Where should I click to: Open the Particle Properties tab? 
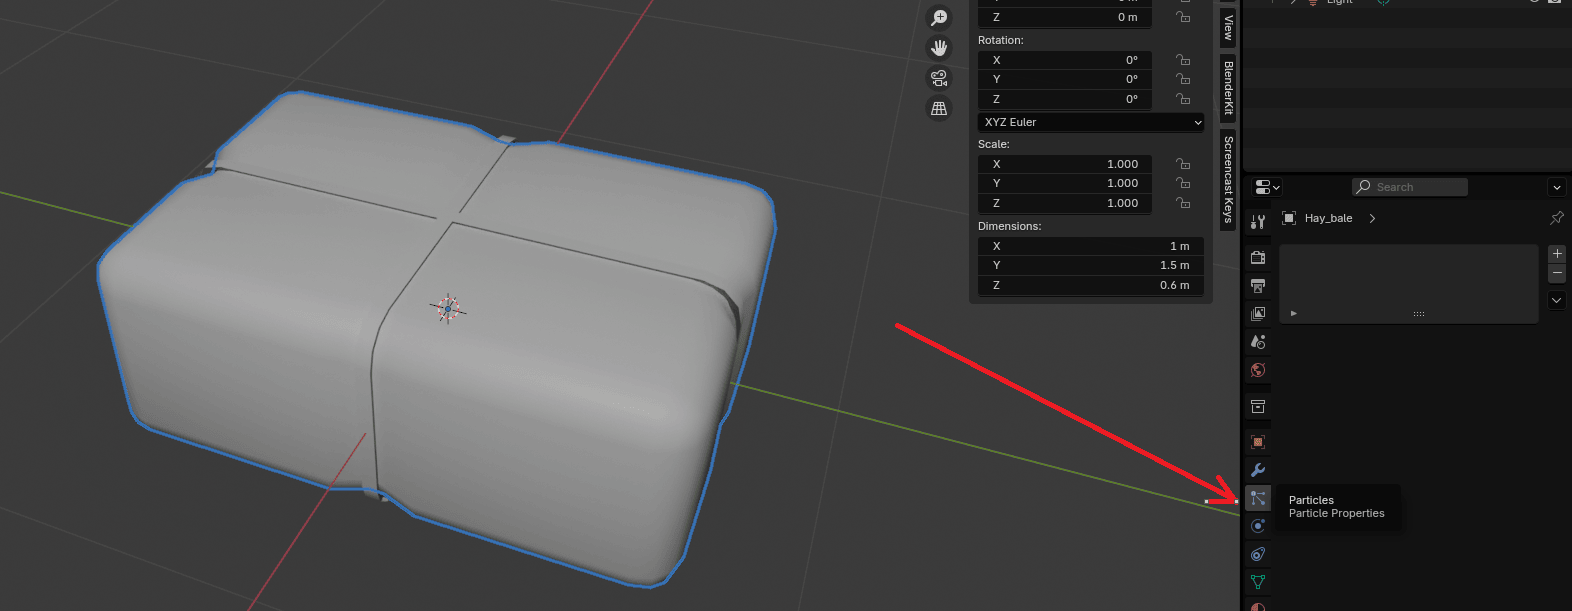(1258, 498)
